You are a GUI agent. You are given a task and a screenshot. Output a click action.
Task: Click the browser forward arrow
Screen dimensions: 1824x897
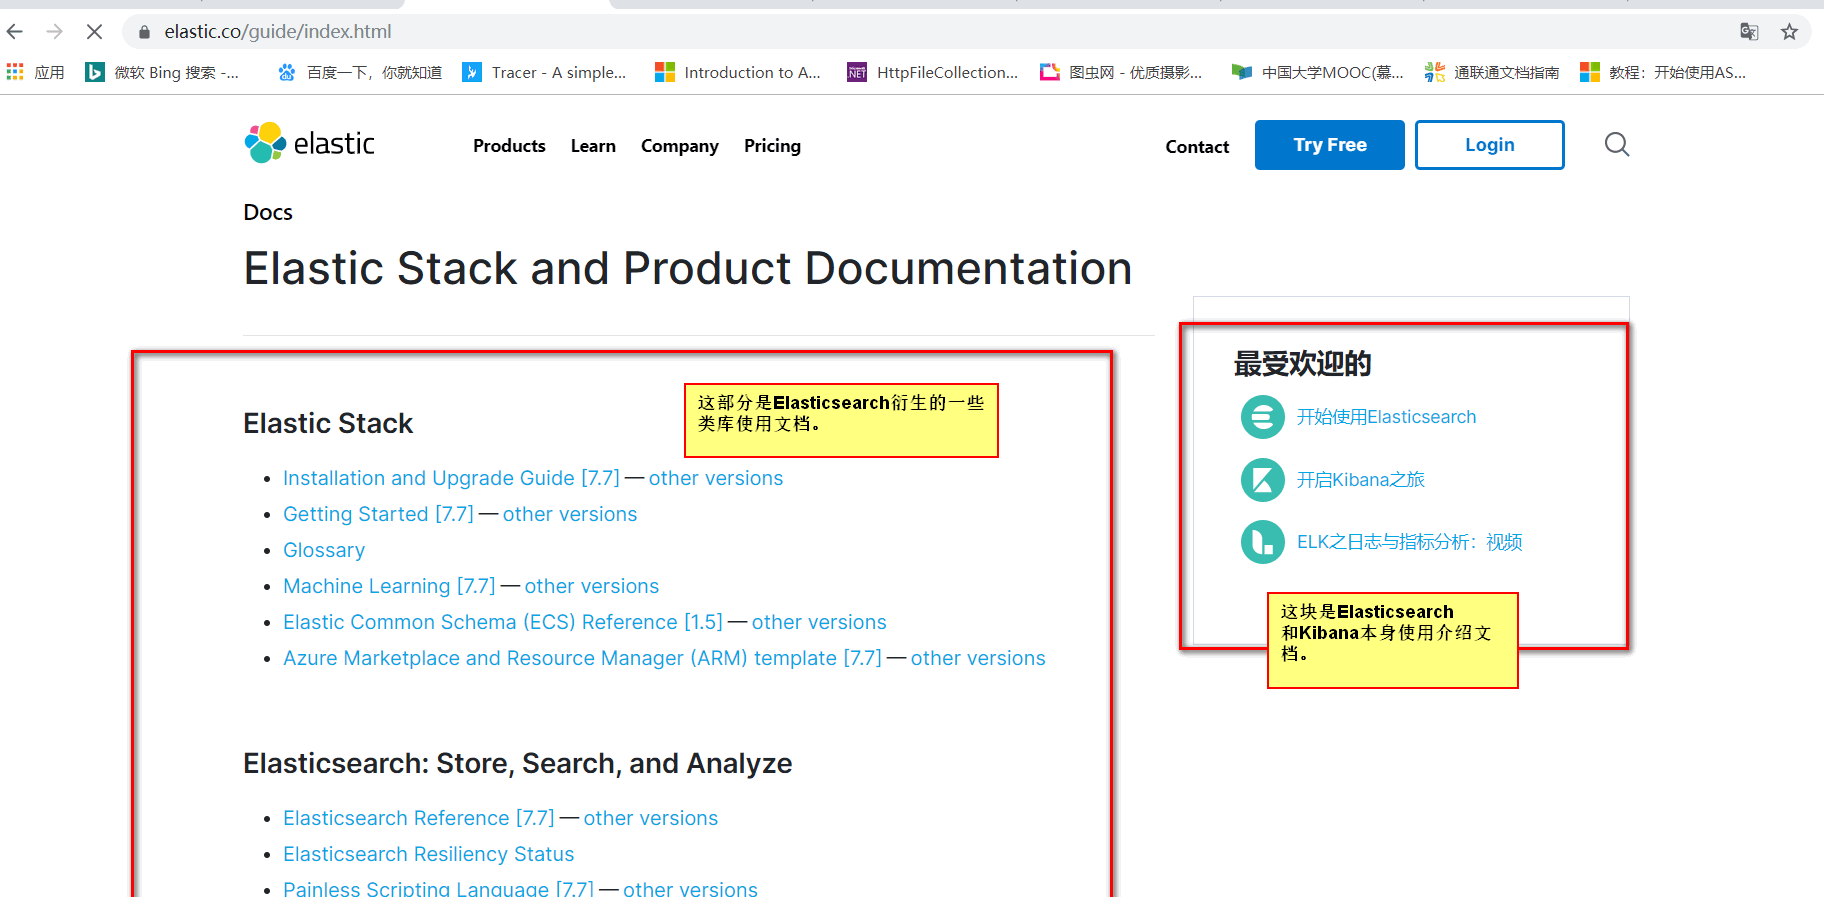tap(55, 32)
